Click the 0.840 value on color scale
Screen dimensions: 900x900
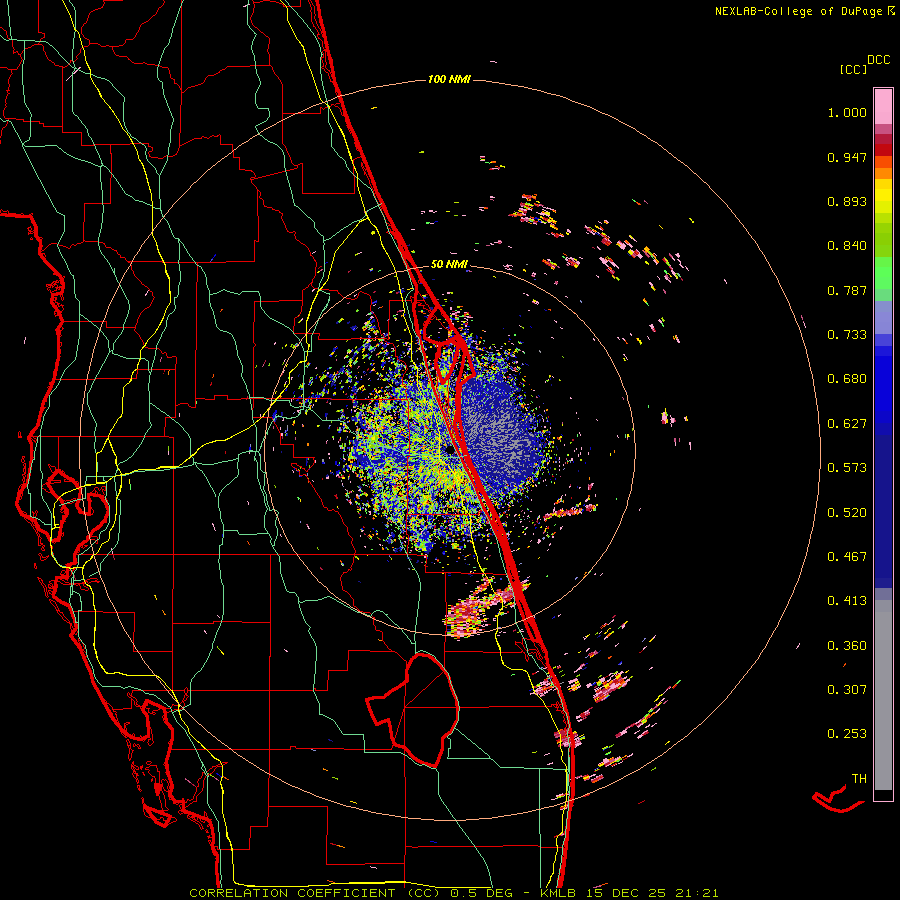[847, 246]
